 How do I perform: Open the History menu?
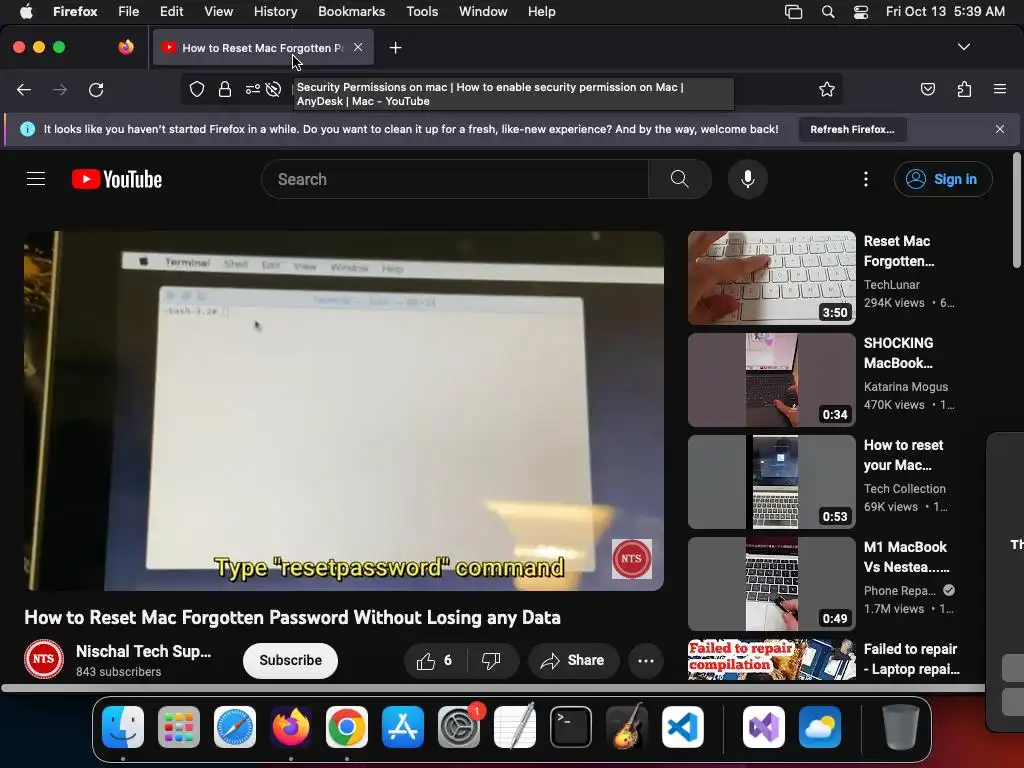275,11
